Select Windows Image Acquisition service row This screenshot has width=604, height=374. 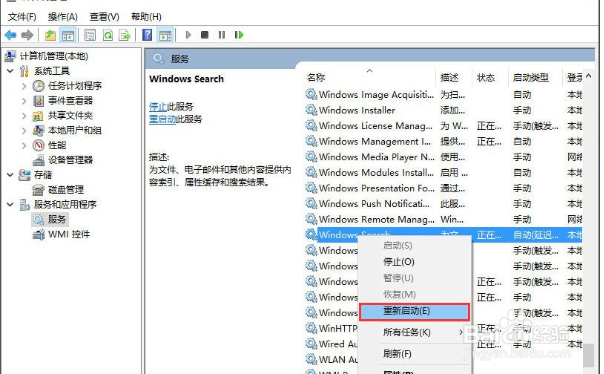pyautogui.click(x=444, y=94)
